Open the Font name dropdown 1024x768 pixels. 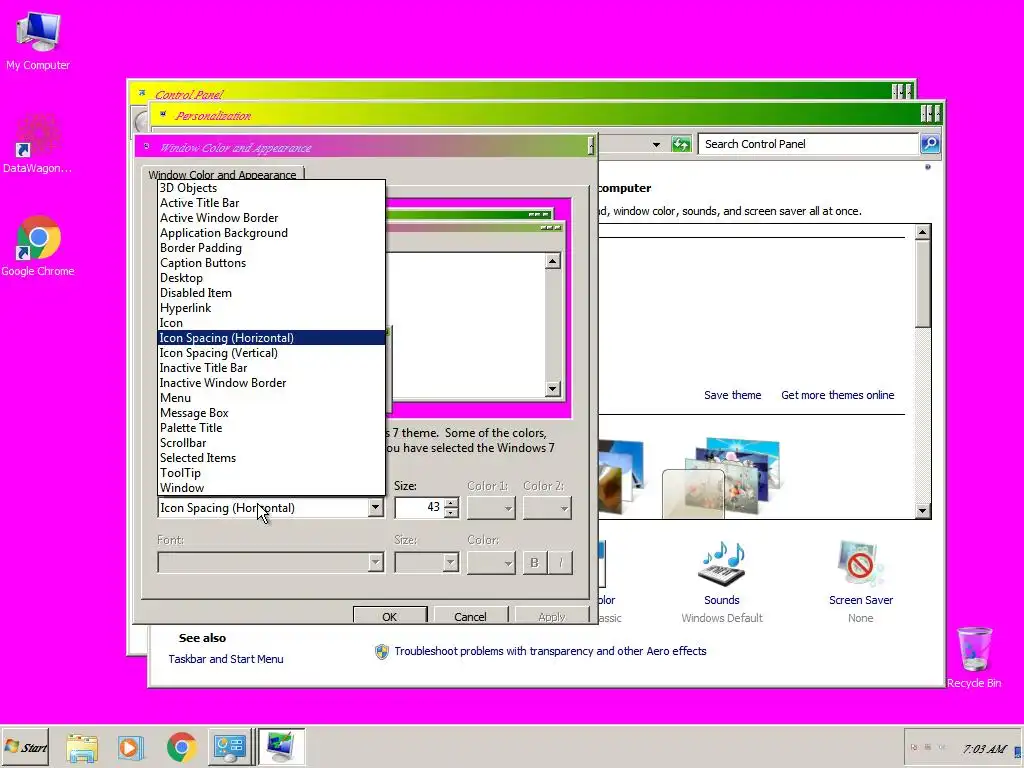270,562
